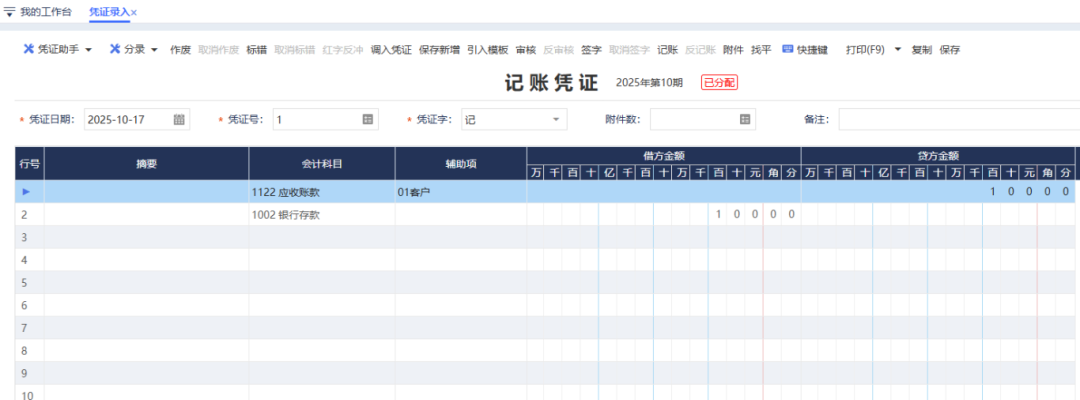Click 找平 to balance the voucher
1080x400 pixels.
click(x=761, y=49)
